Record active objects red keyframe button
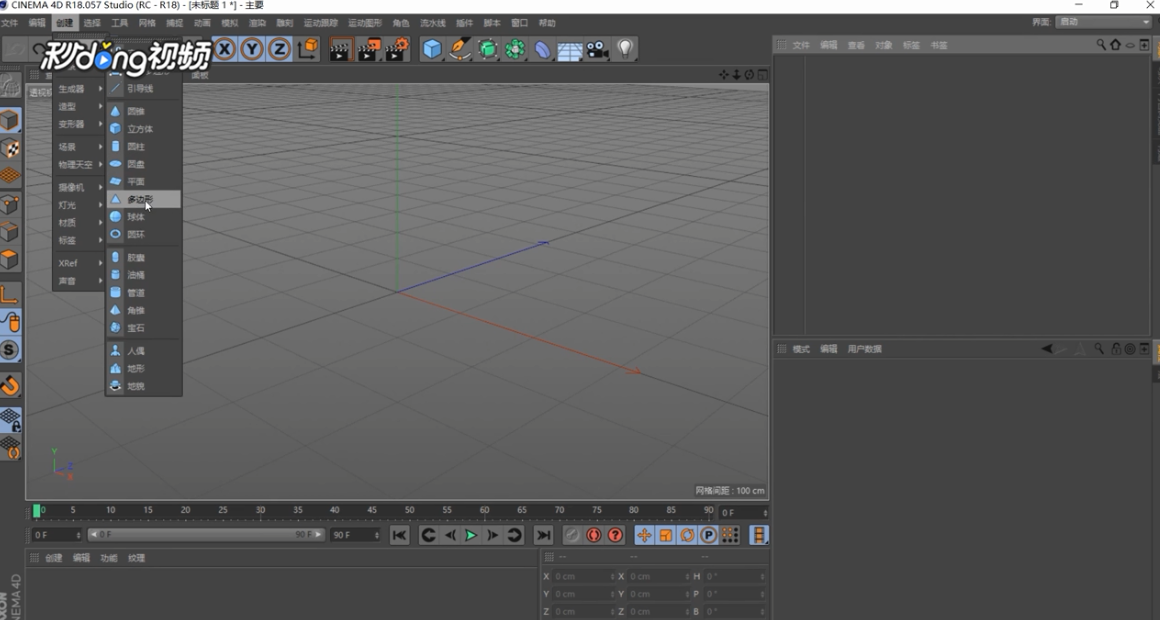This screenshot has width=1160, height=620. [593, 535]
